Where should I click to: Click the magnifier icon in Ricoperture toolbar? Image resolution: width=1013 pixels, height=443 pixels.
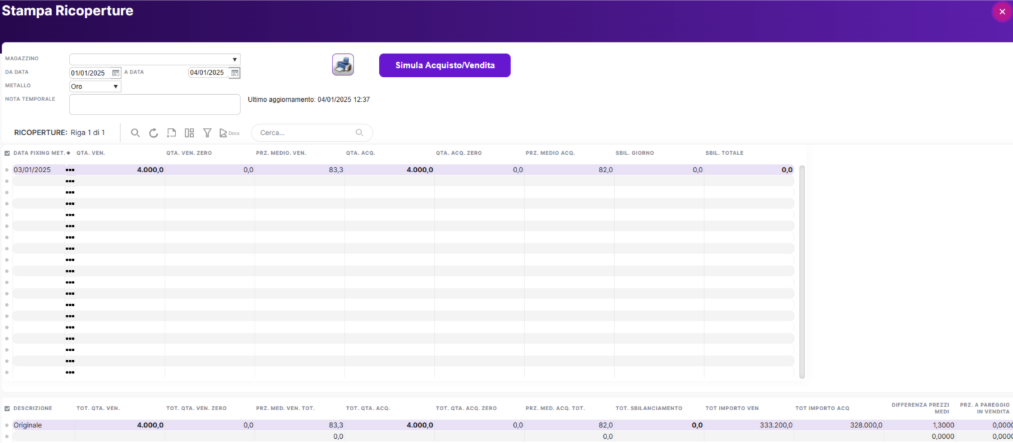pos(136,133)
